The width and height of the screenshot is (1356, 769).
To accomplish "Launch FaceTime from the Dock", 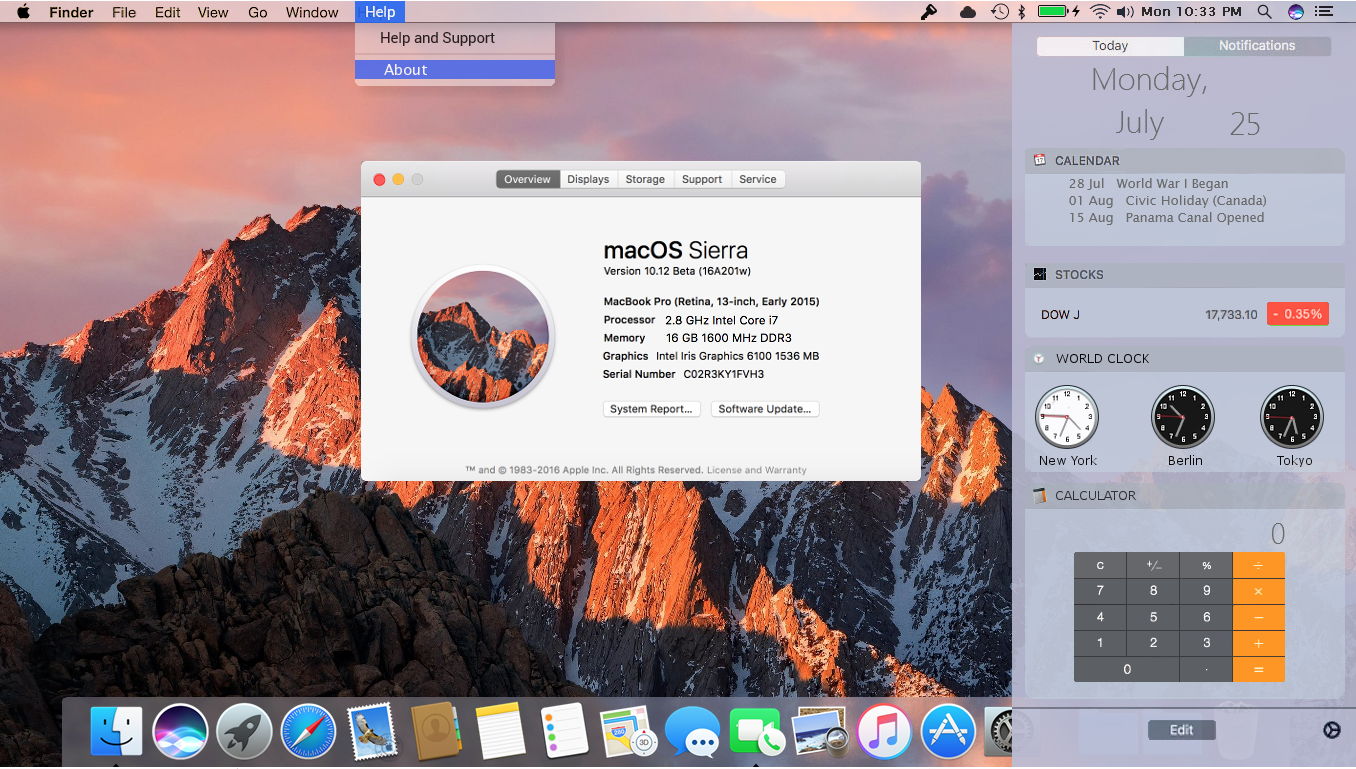I will click(x=756, y=731).
